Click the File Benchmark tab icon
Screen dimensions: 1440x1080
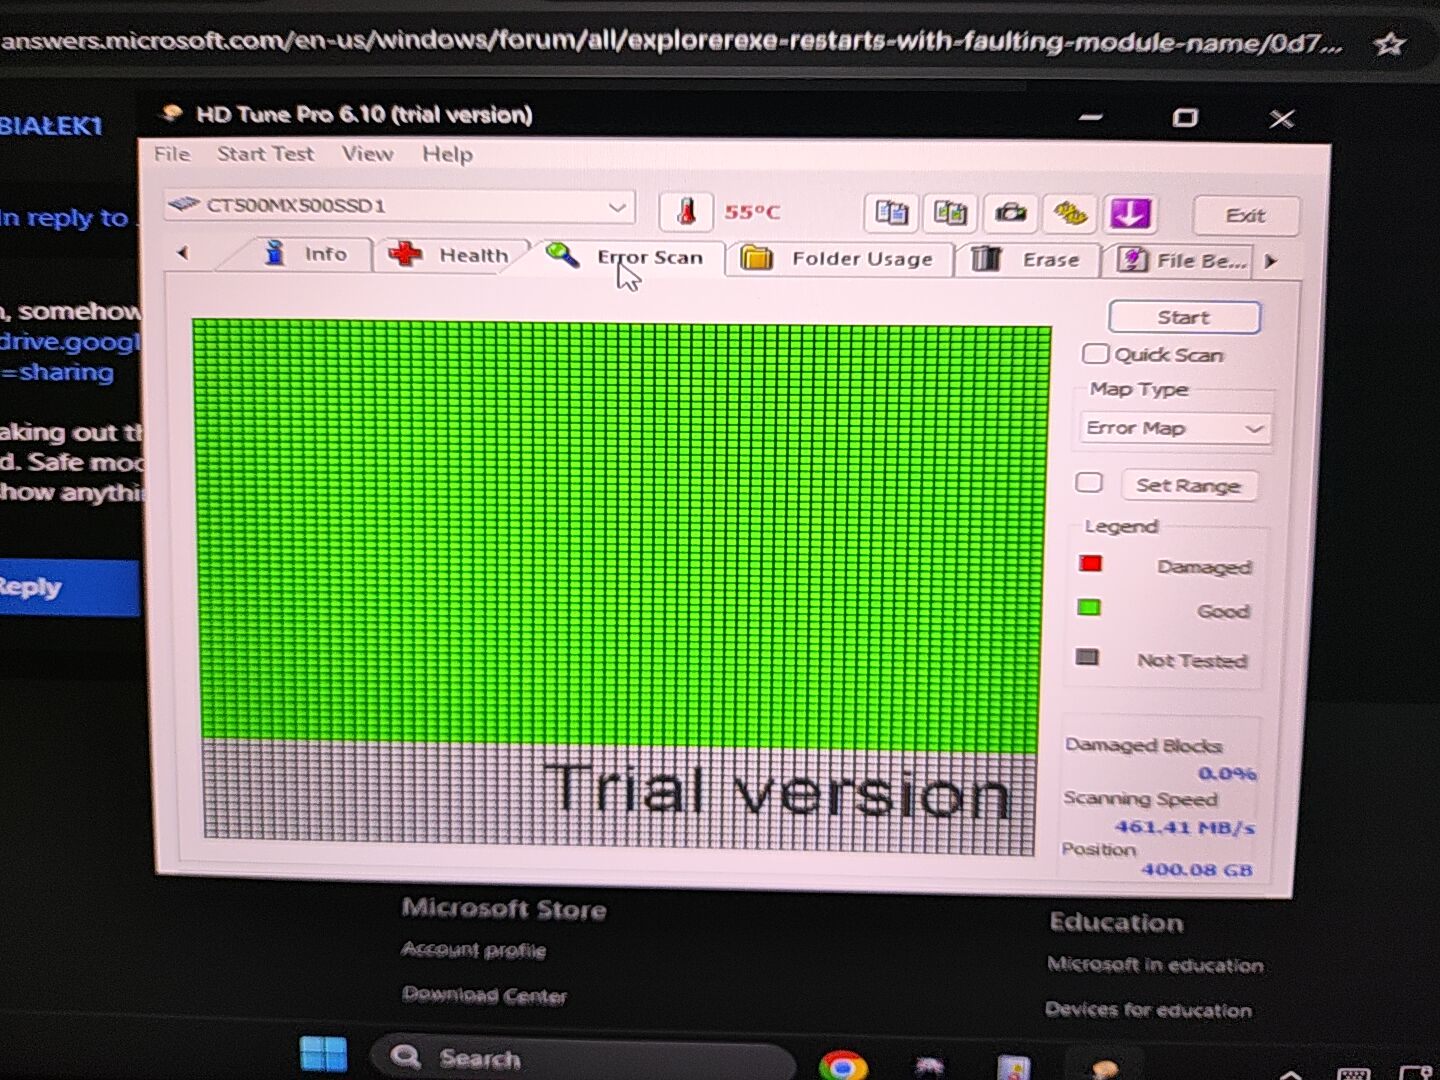point(1132,260)
